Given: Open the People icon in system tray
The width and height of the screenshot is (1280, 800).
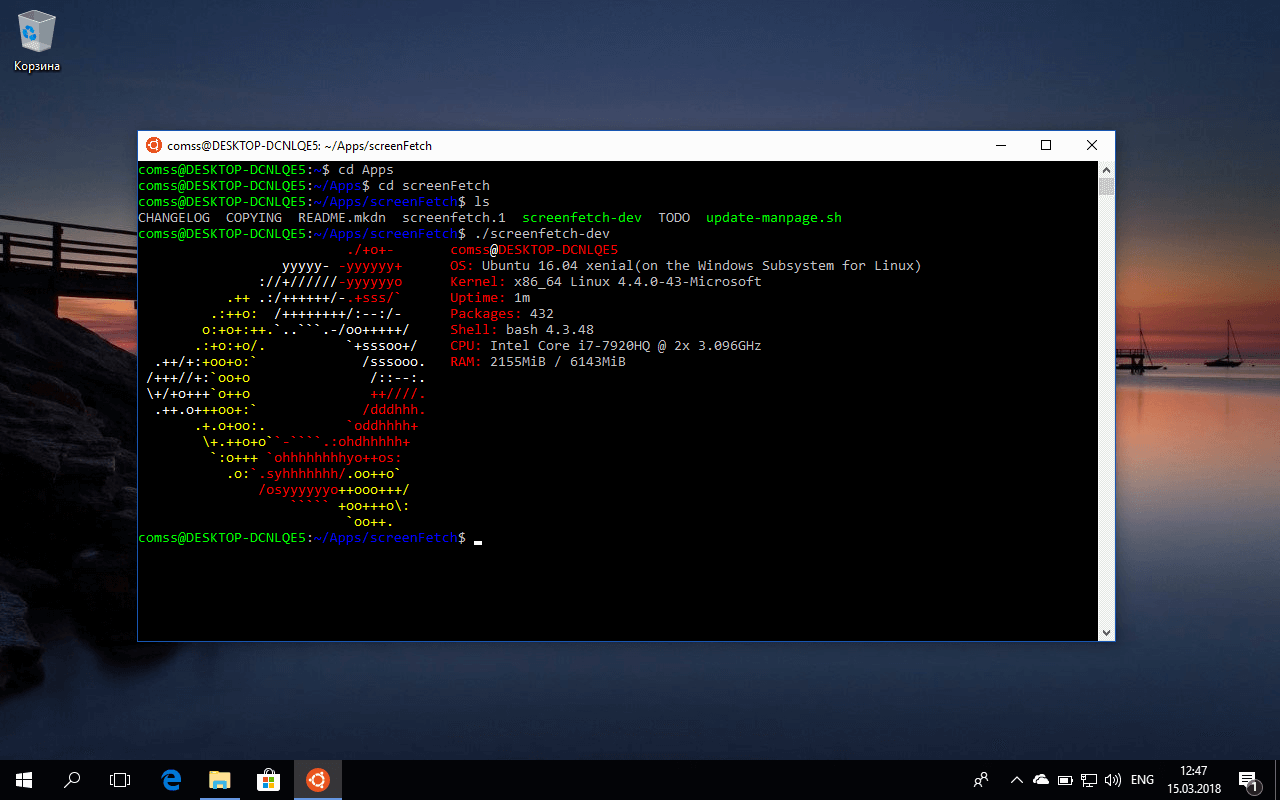Looking at the screenshot, I should pos(981,779).
